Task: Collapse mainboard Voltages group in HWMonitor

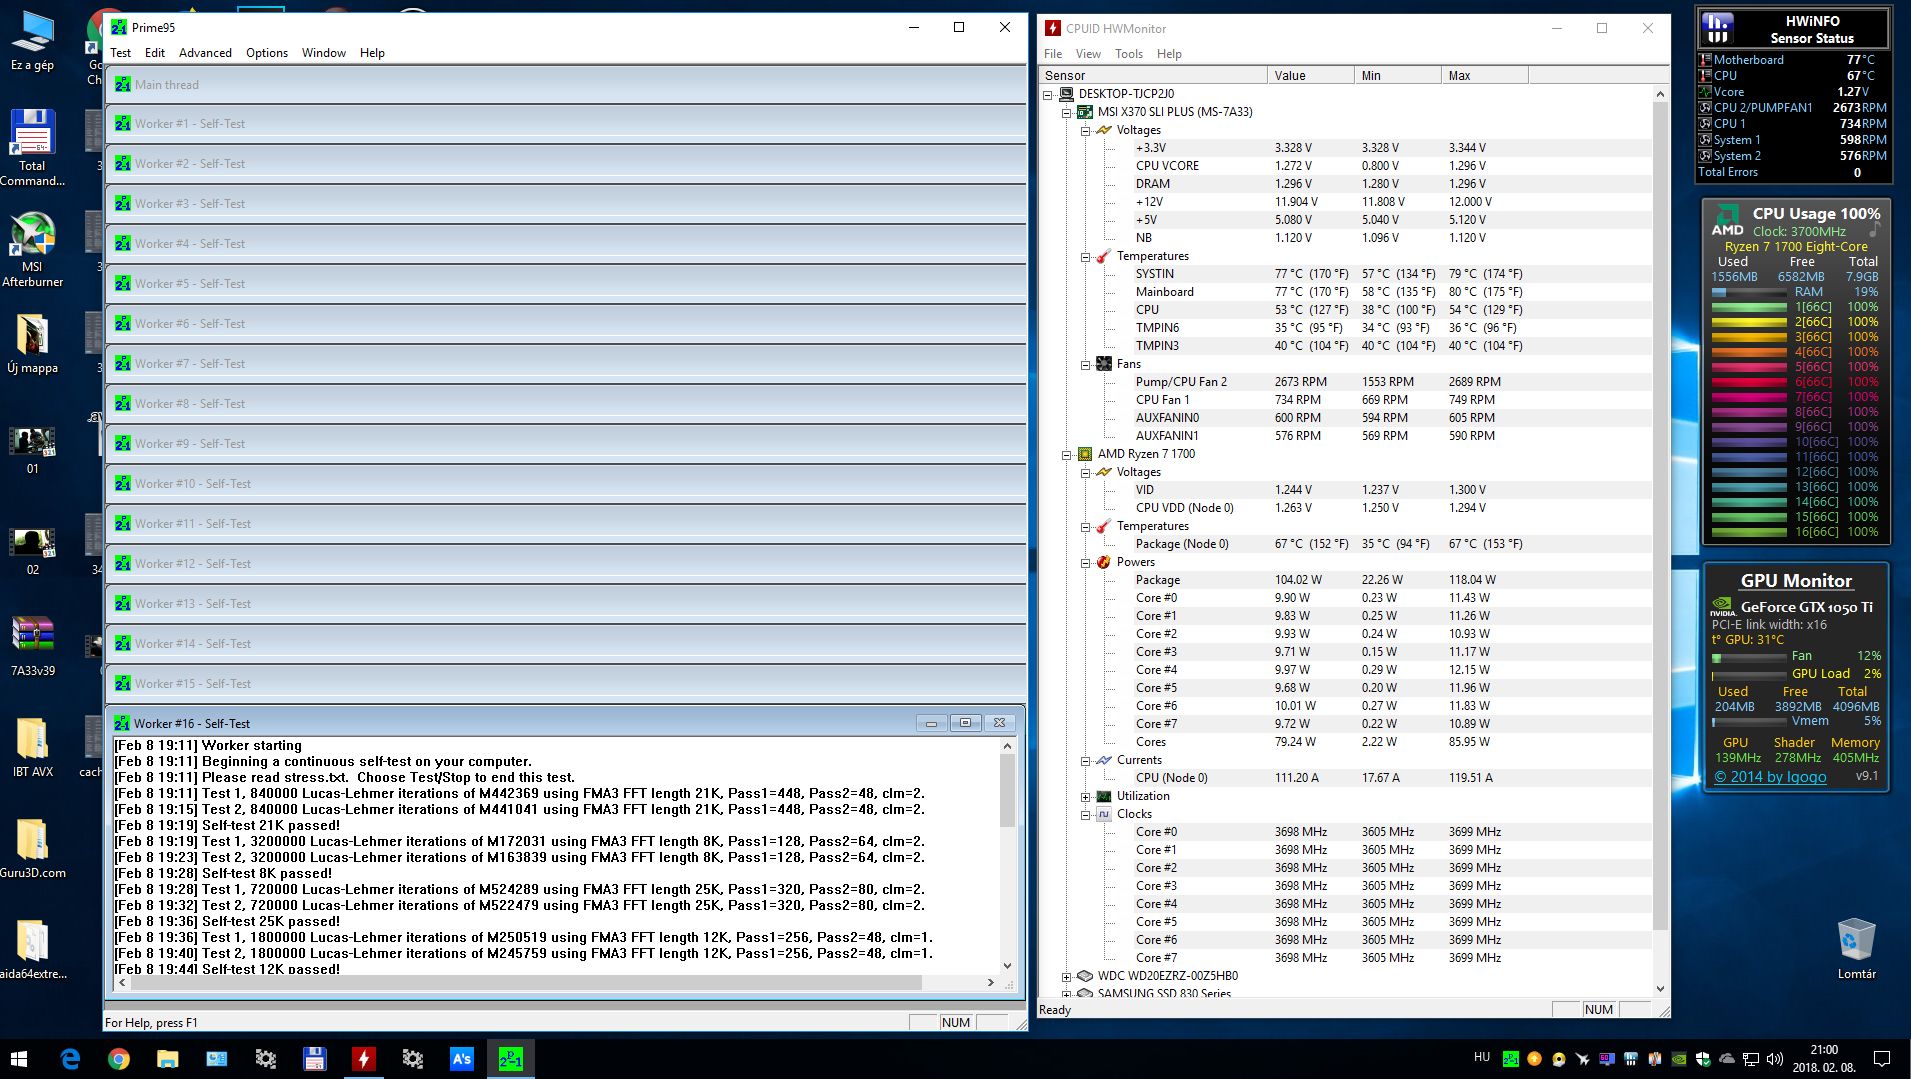Action: 1085,130
